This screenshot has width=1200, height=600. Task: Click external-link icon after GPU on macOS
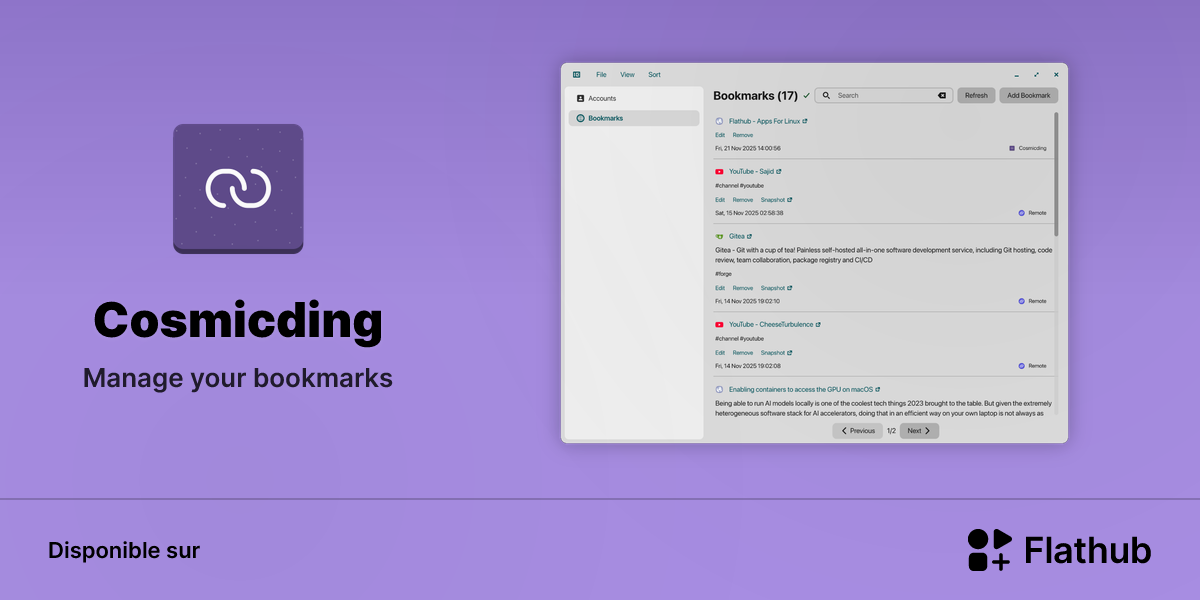(878, 389)
